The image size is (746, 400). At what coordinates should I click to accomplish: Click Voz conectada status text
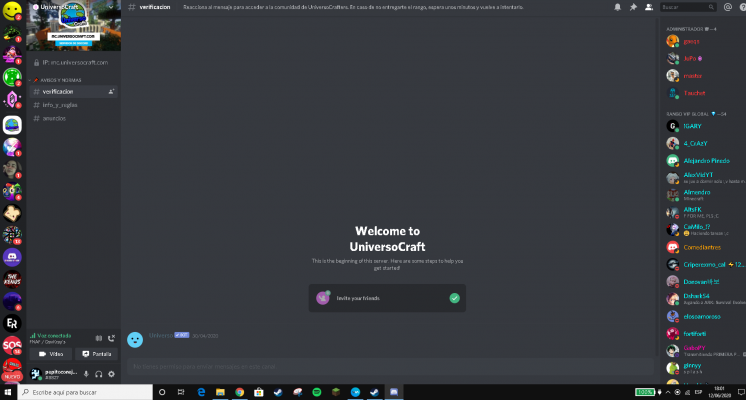coord(54,335)
